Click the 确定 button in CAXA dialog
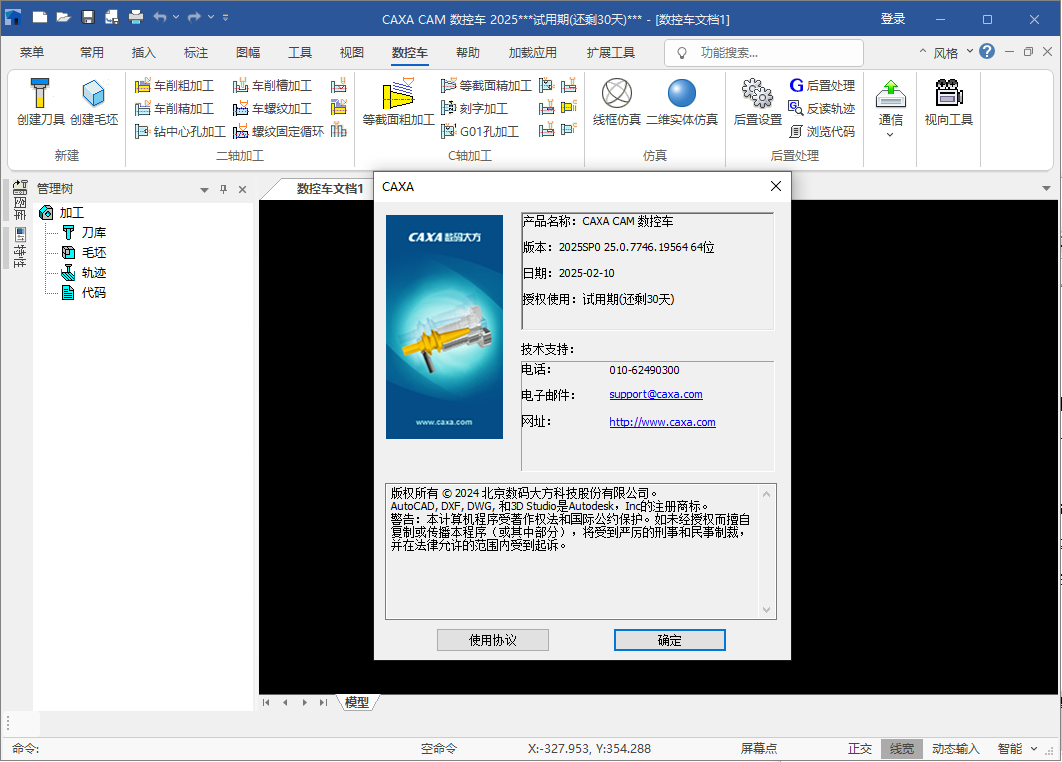 tap(670, 640)
